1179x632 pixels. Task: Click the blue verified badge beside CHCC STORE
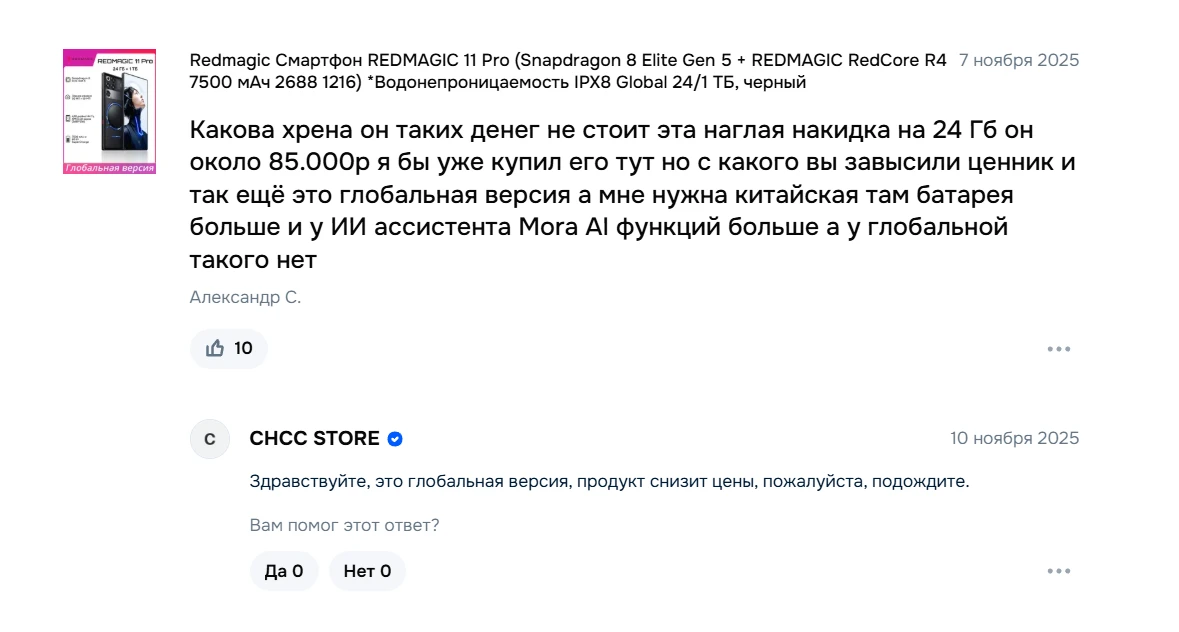pos(395,439)
